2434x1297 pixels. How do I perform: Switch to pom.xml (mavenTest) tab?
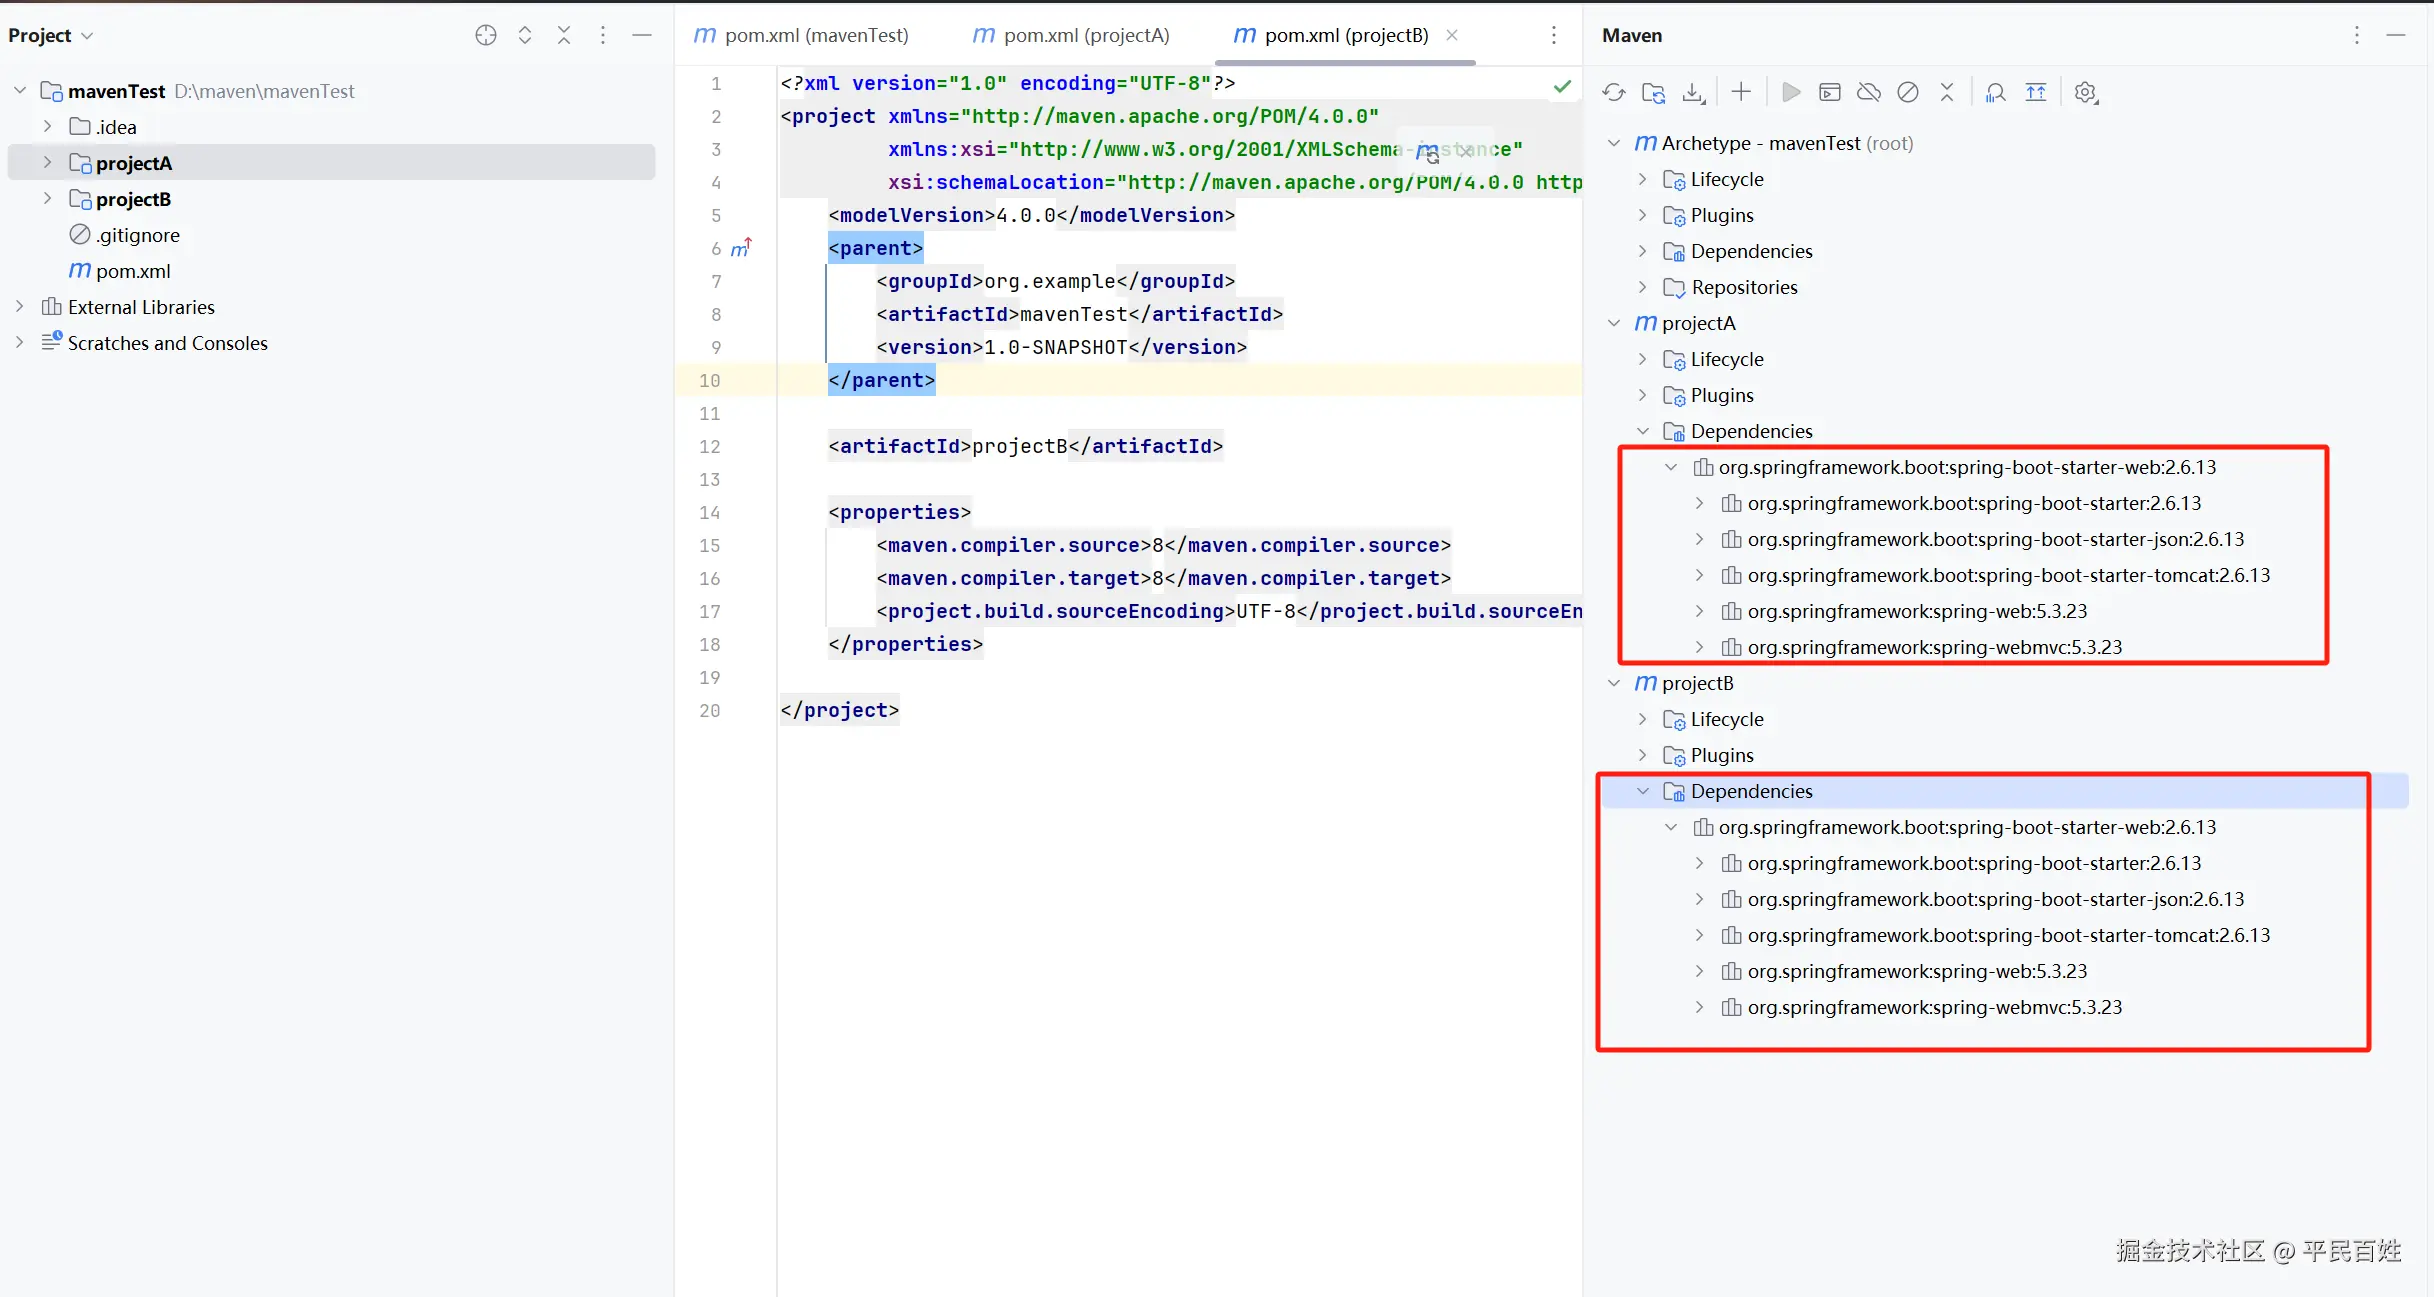click(x=815, y=35)
